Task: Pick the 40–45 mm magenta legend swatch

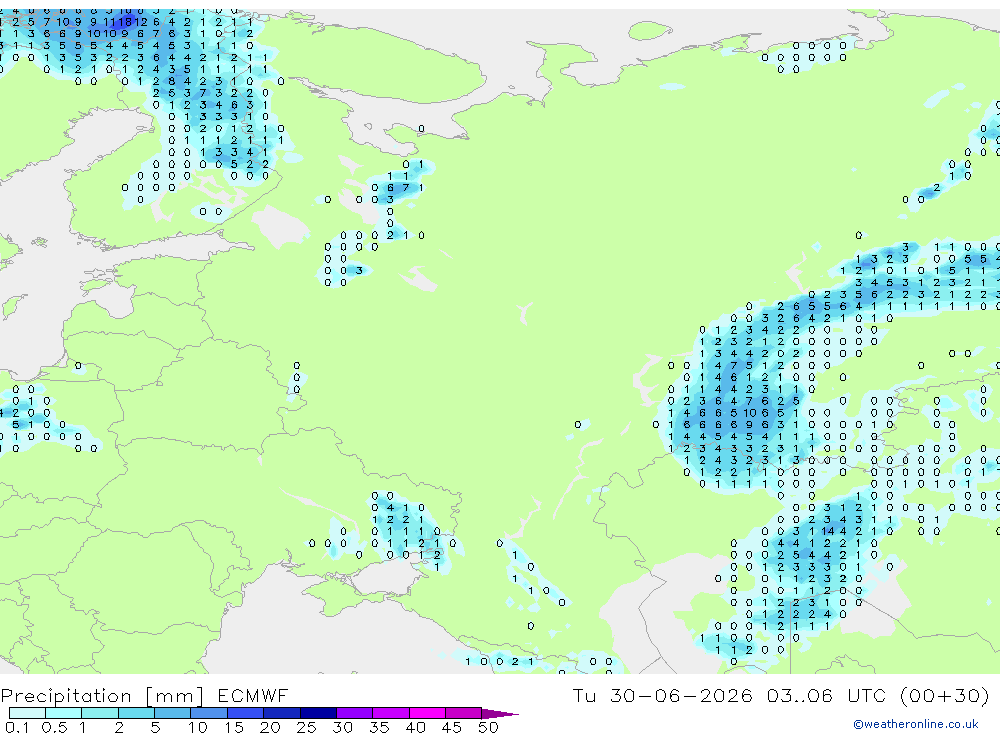Action: (x=427, y=713)
